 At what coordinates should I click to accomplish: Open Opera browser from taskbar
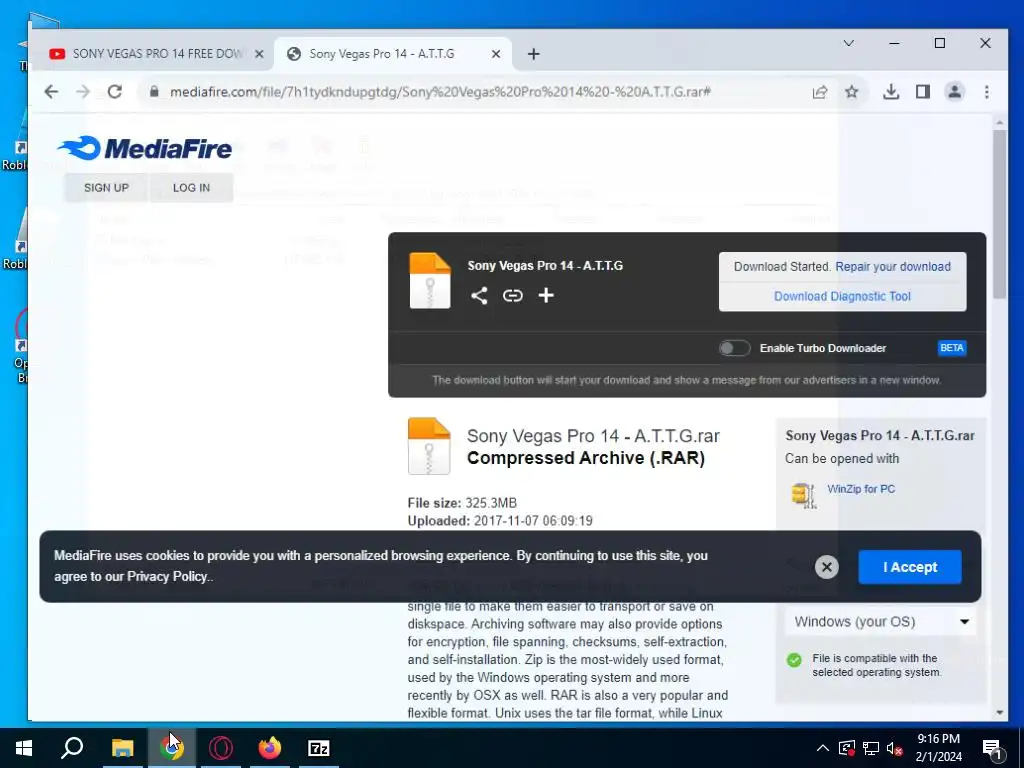(x=221, y=748)
